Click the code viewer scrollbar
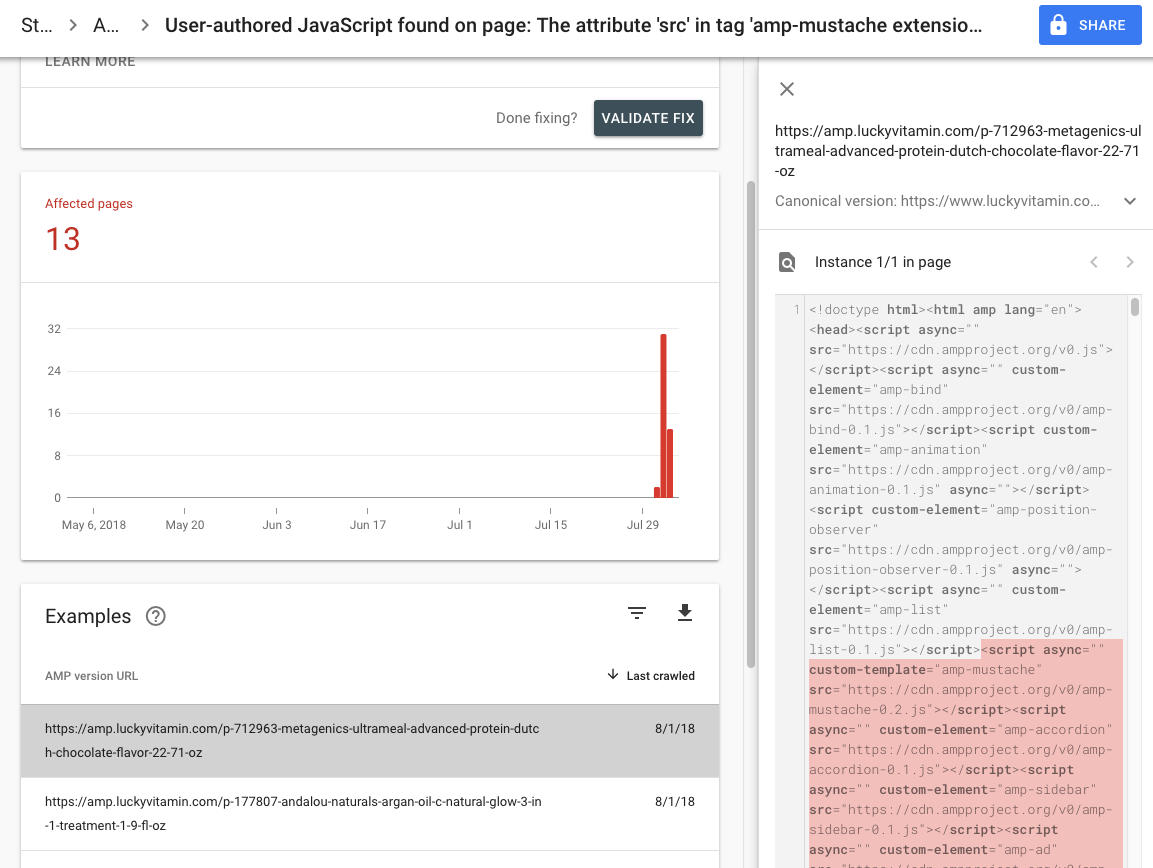 point(1135,306)
